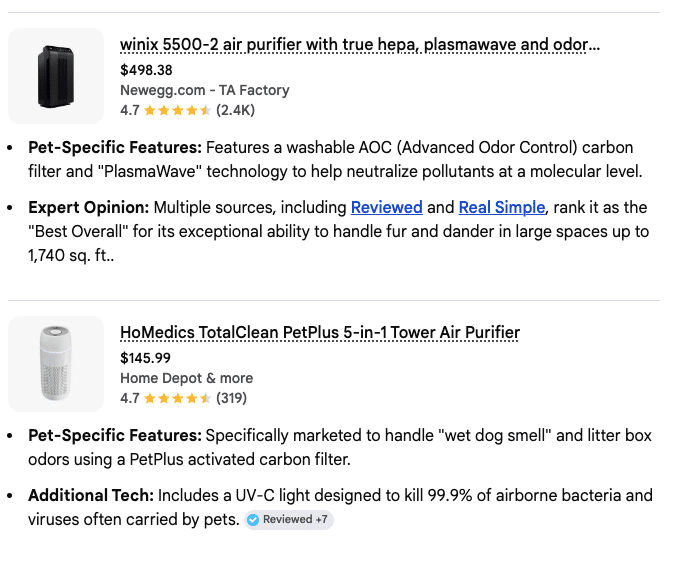675x565 pixels.
Task: Click the (2.4K) review count for Winix
Action: coord(236,110)
